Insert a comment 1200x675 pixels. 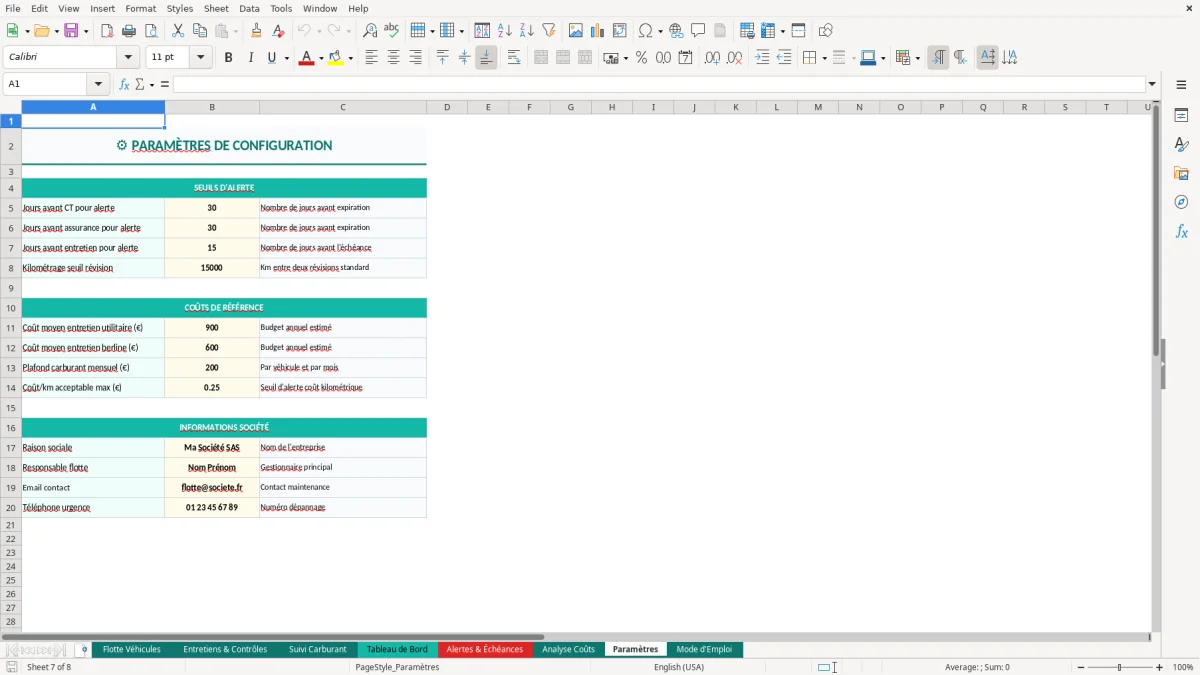(698, 31)
